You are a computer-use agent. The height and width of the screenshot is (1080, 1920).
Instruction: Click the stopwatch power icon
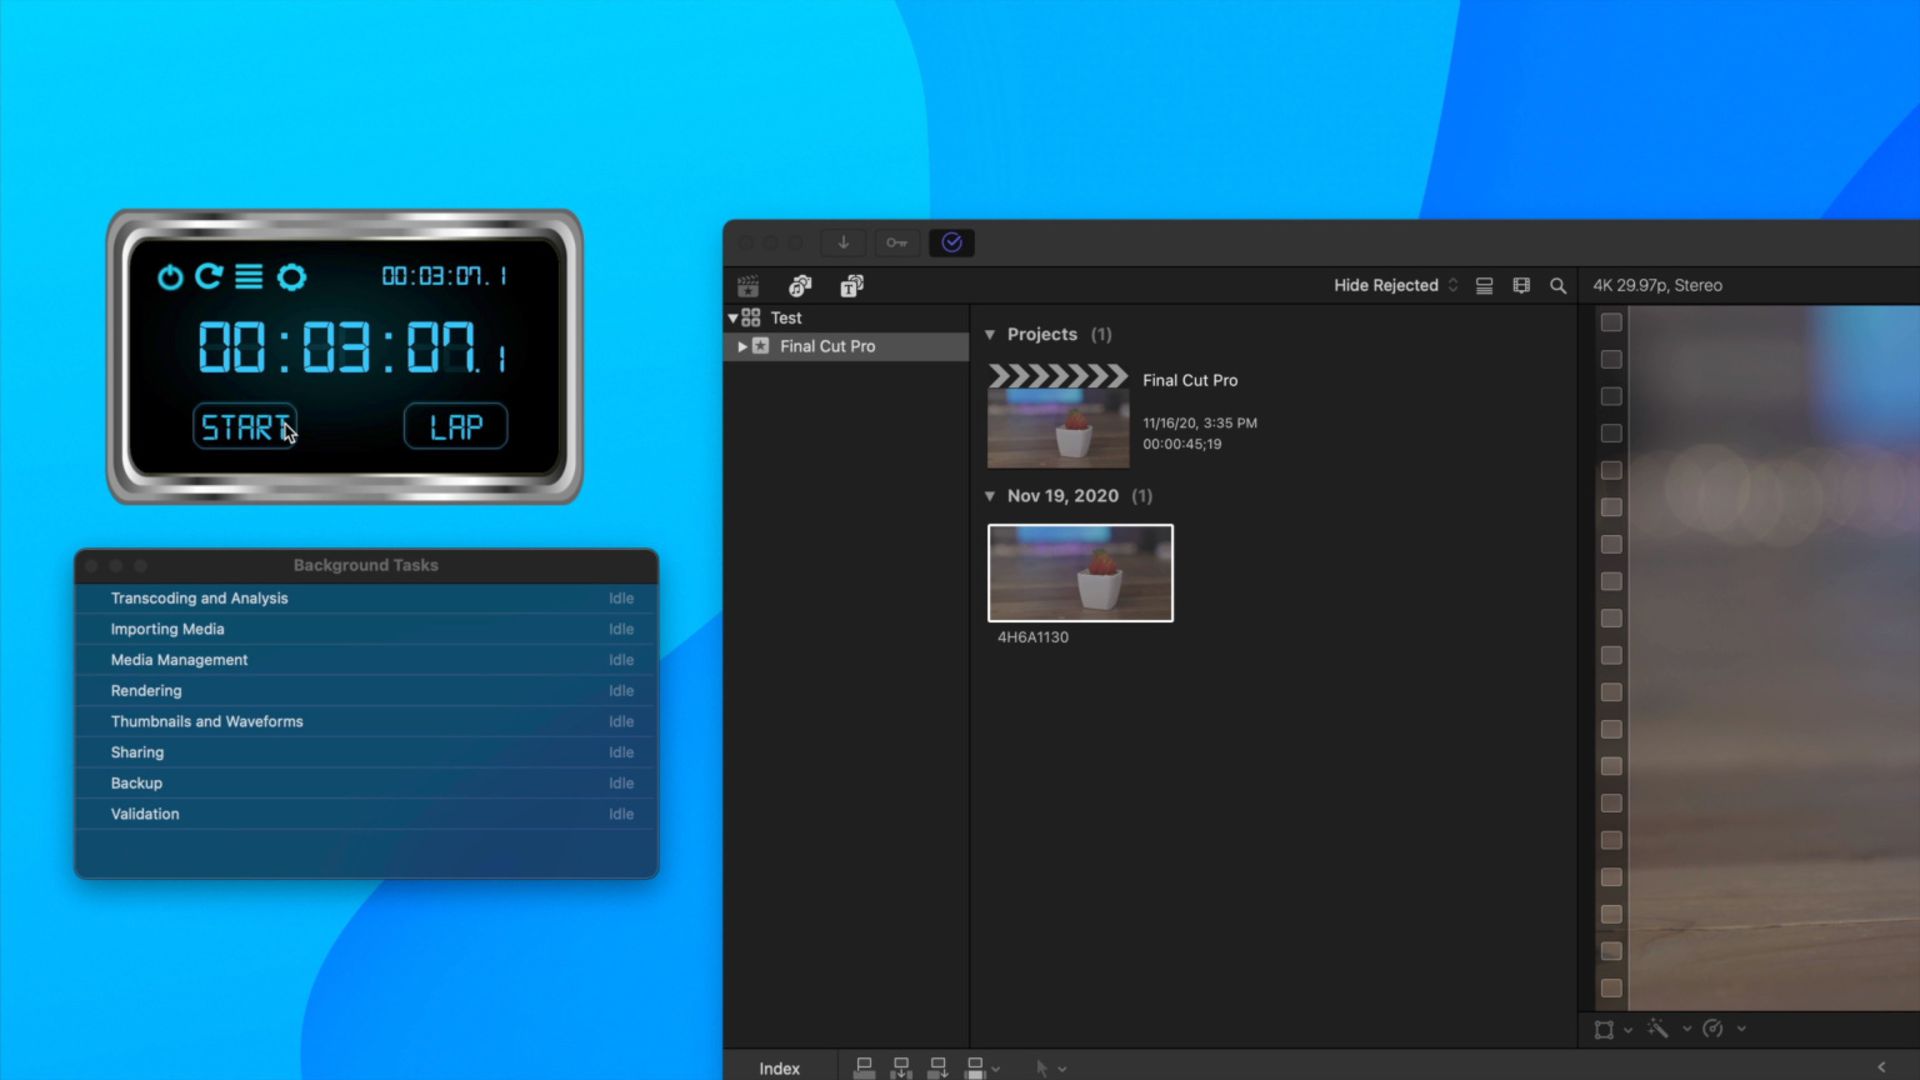click(170, 277)
